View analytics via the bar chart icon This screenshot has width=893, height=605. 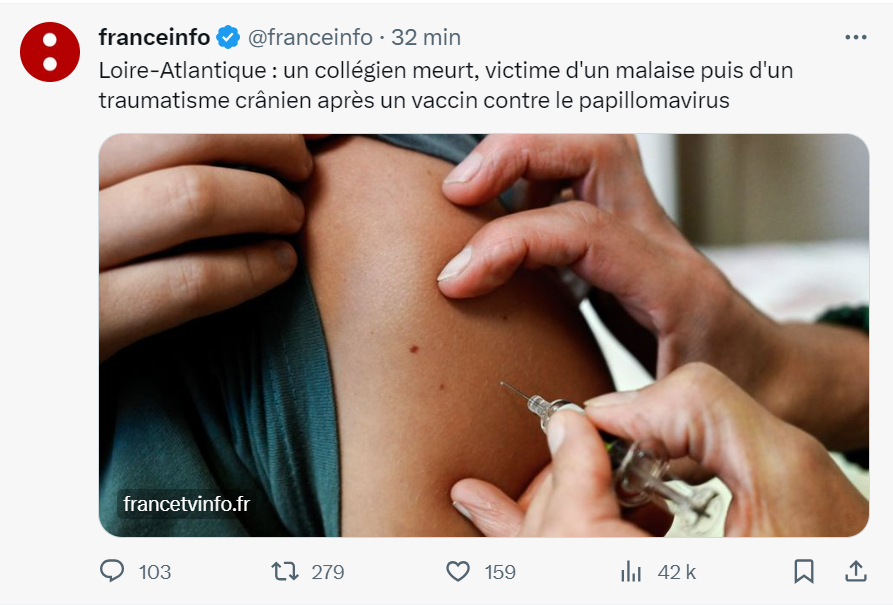pyautogui.click(x=631, y=571)
